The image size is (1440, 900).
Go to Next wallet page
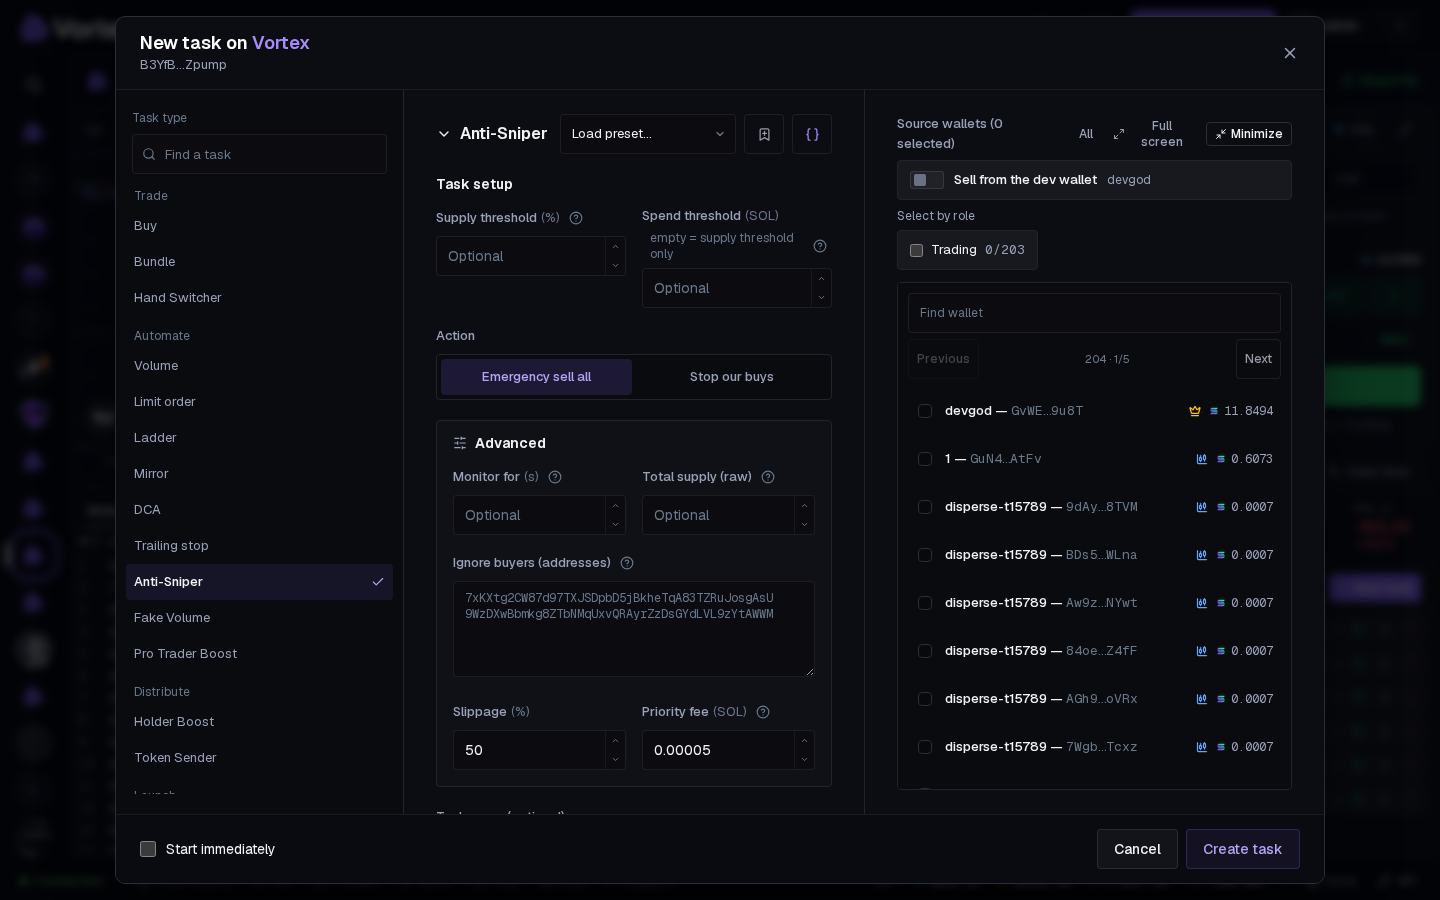[1258, 359]
